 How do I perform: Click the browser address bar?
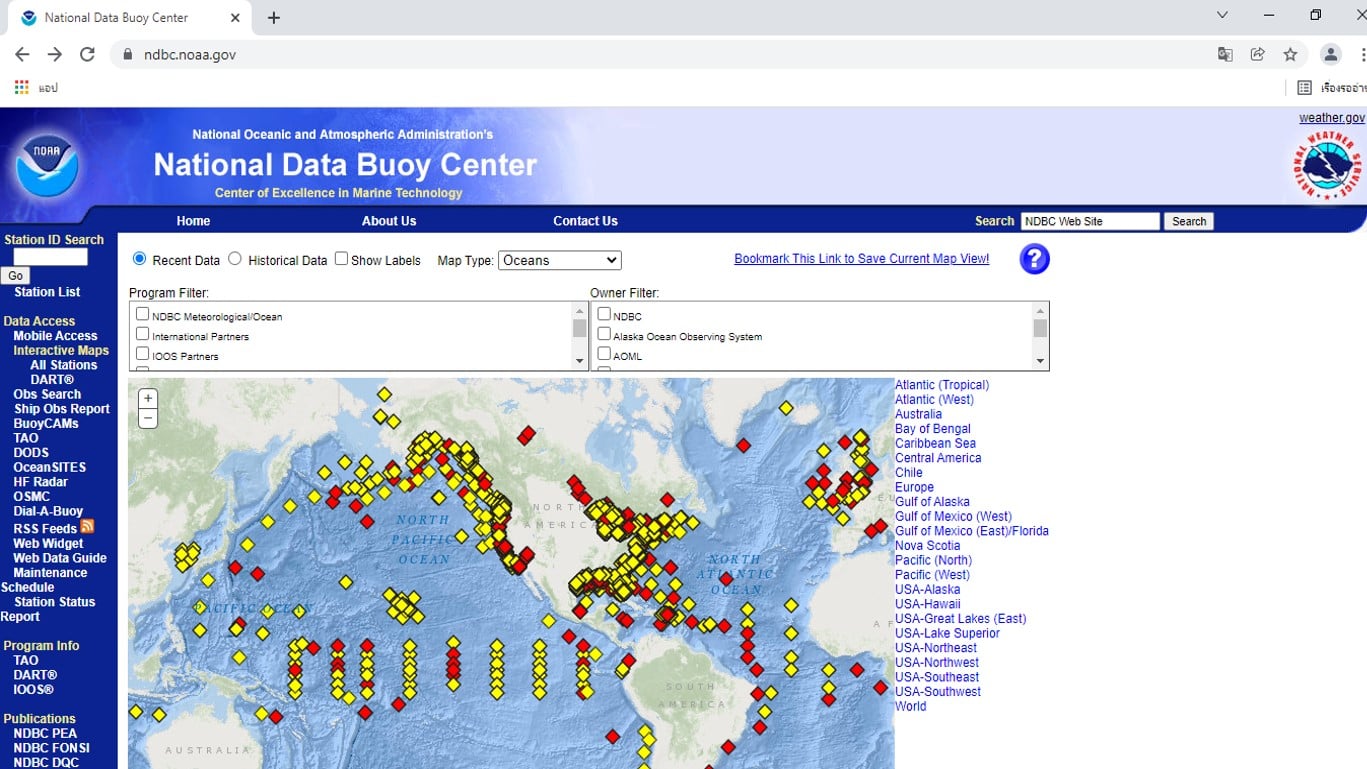[660, 54]
